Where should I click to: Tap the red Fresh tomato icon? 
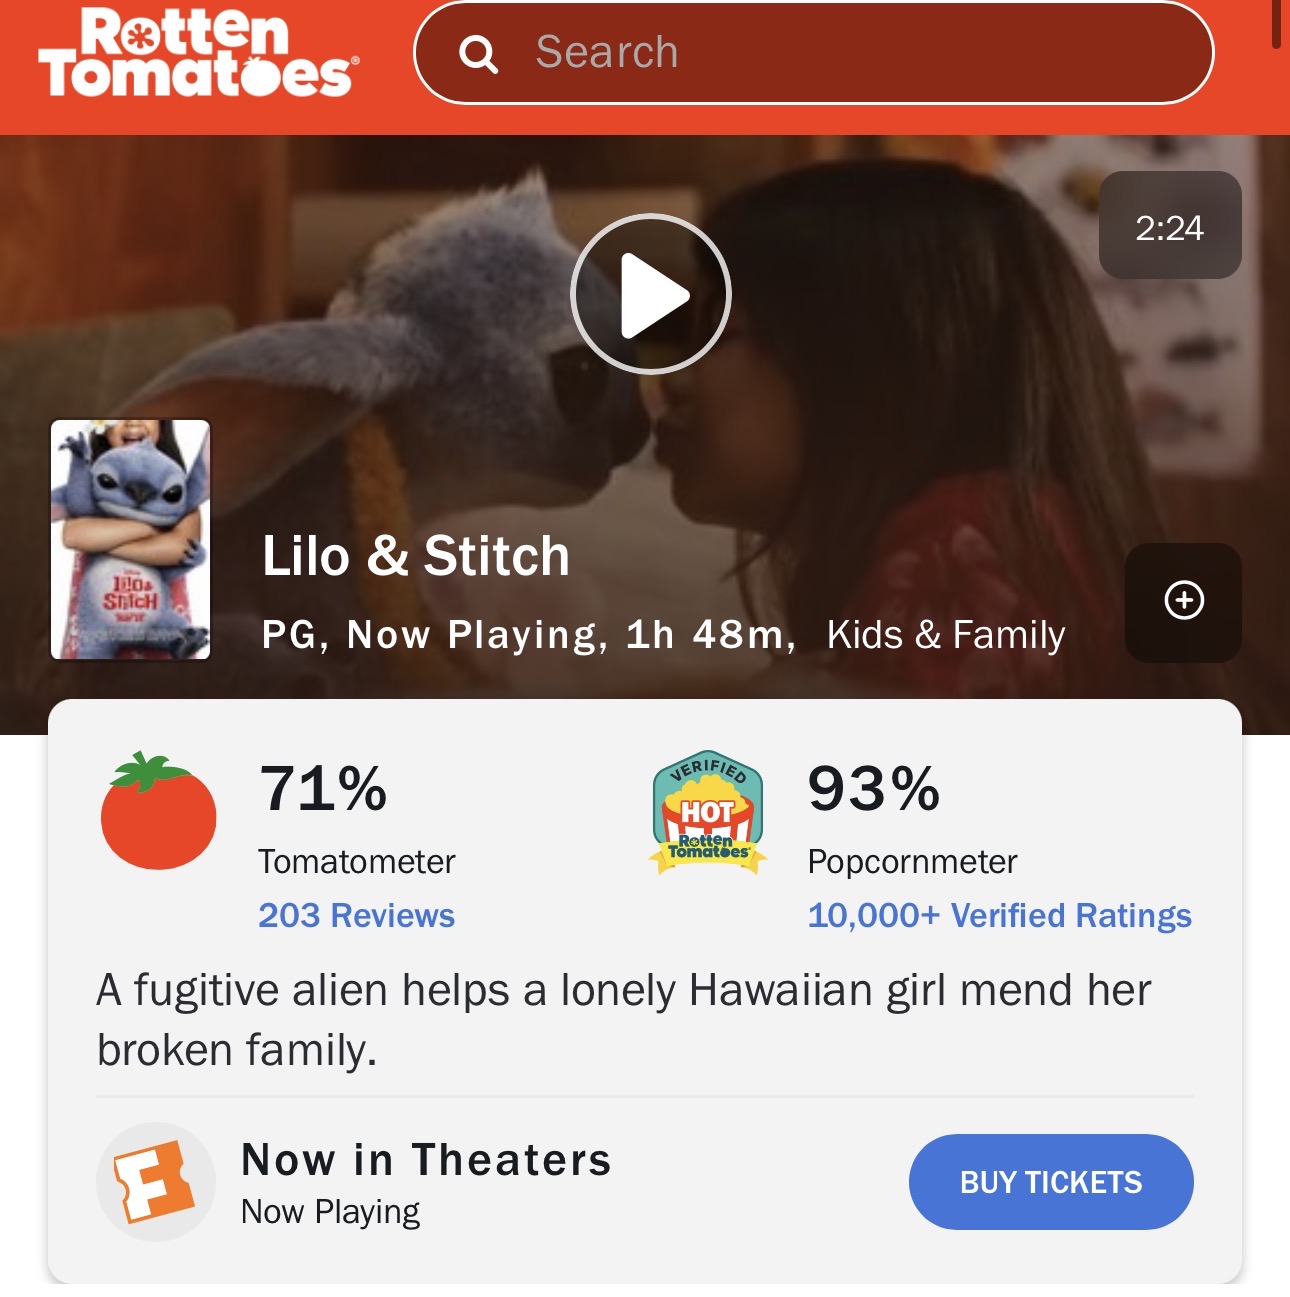(x=158, y=810)
